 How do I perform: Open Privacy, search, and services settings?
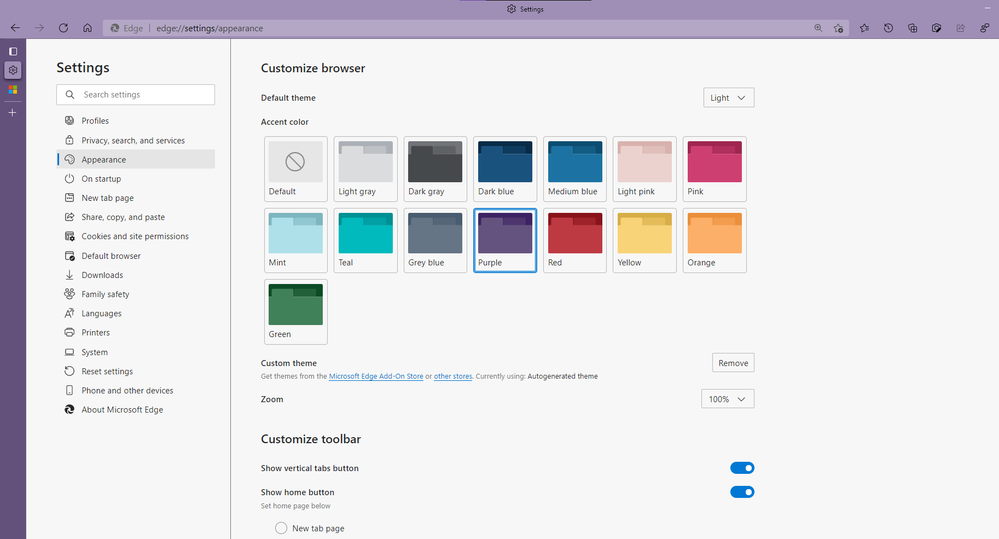click(133, 141)
